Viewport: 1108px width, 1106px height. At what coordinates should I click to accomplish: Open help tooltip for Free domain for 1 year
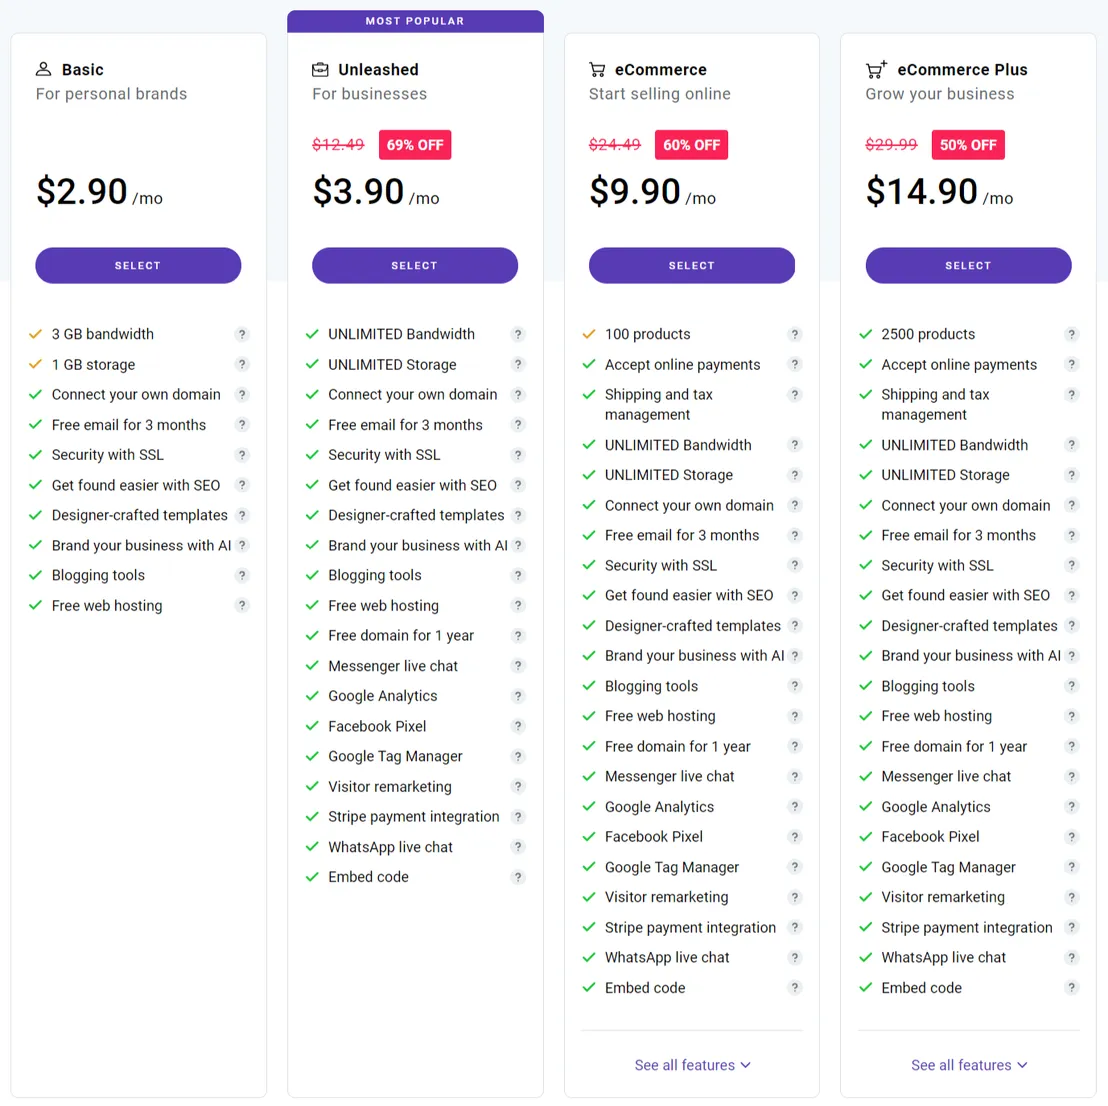pos(518,635)
